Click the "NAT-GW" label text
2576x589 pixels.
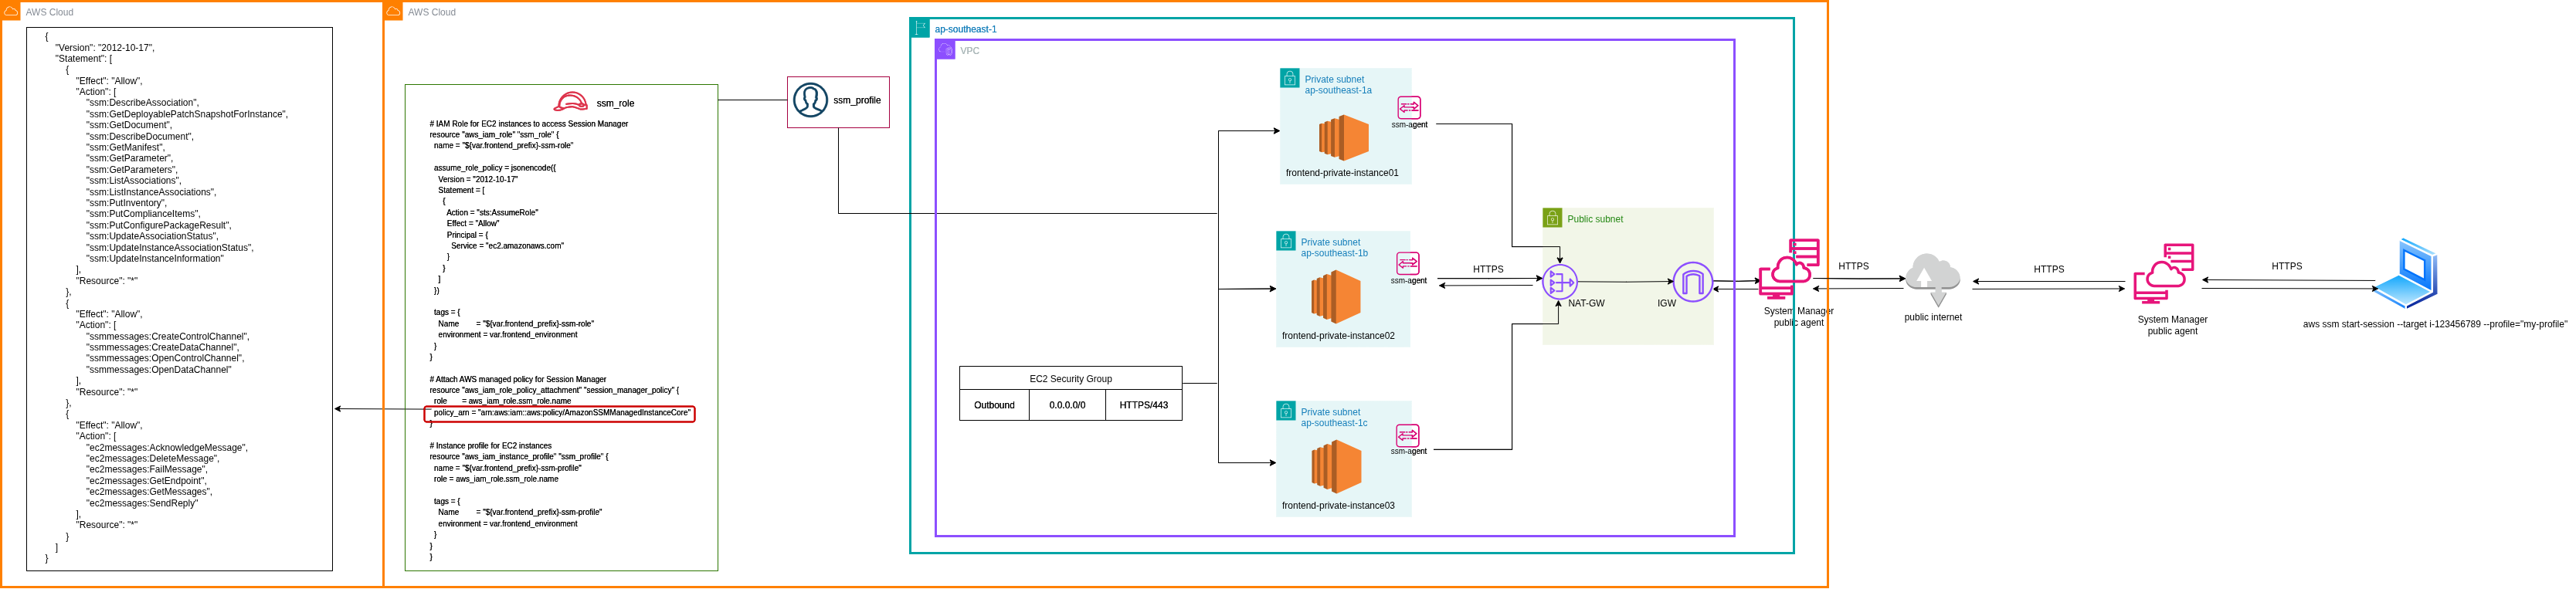pyautogui.click(x=1586, y=303)
